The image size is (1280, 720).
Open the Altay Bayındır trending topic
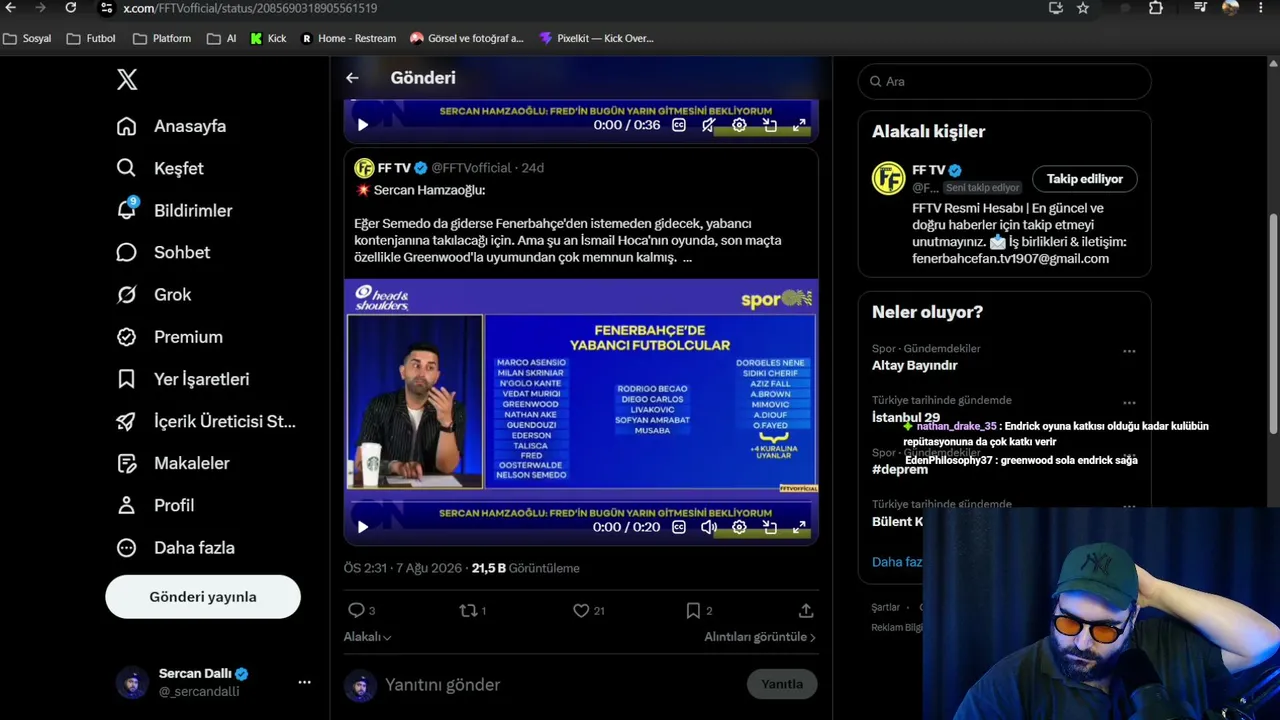(915, 365)
